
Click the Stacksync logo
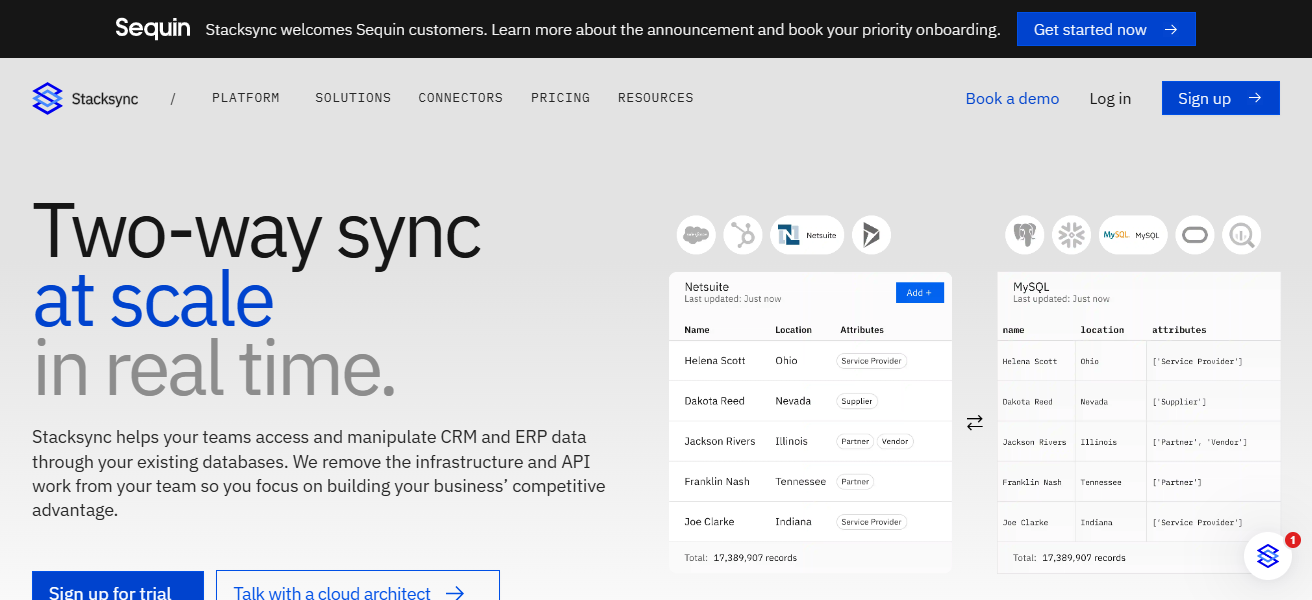(x=84, y=97)
